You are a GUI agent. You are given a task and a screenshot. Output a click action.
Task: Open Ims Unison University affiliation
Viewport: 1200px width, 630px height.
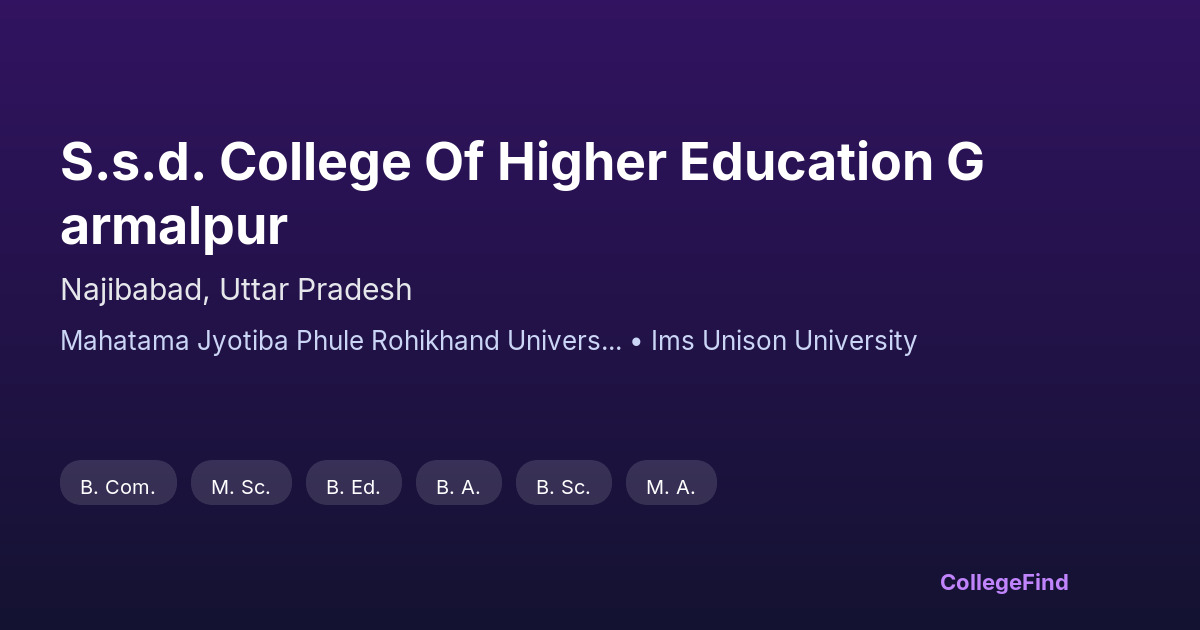(x=784, y=341)
